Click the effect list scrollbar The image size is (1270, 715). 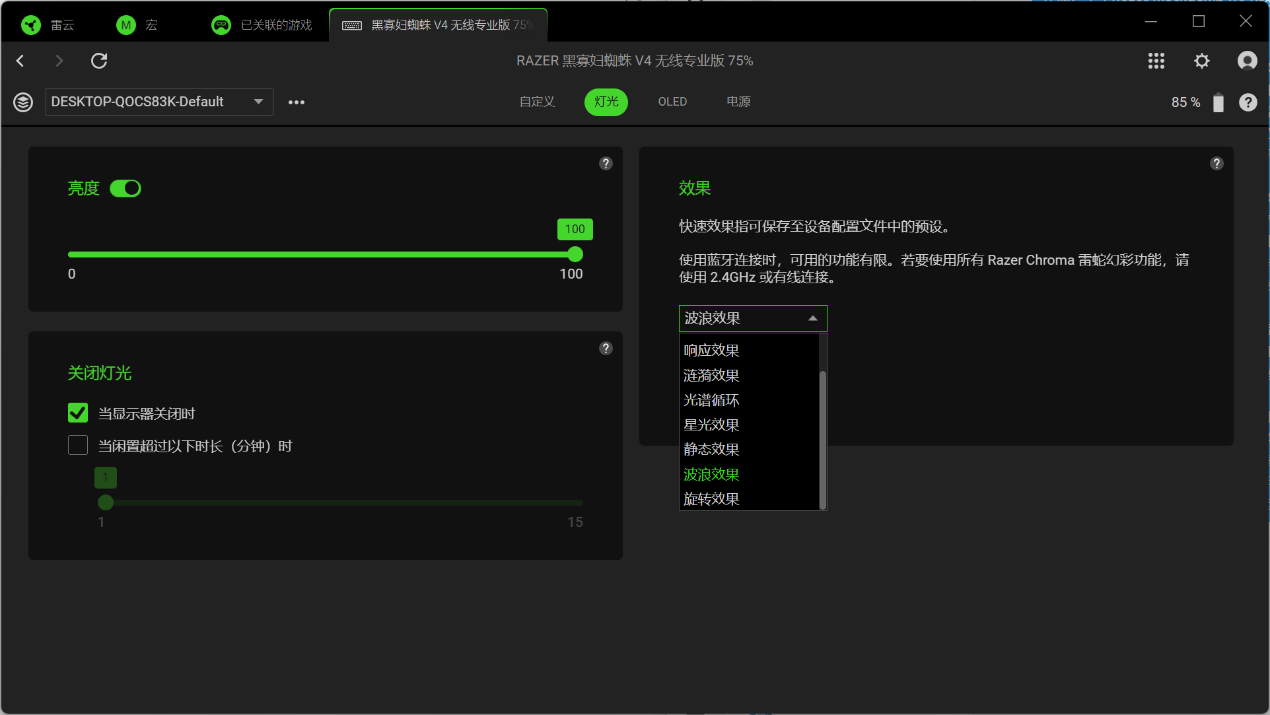tap(823, 438)
